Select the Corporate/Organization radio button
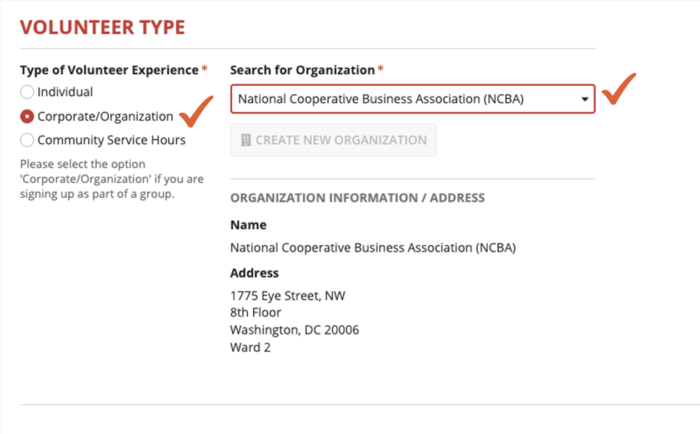 click(27, 116)
